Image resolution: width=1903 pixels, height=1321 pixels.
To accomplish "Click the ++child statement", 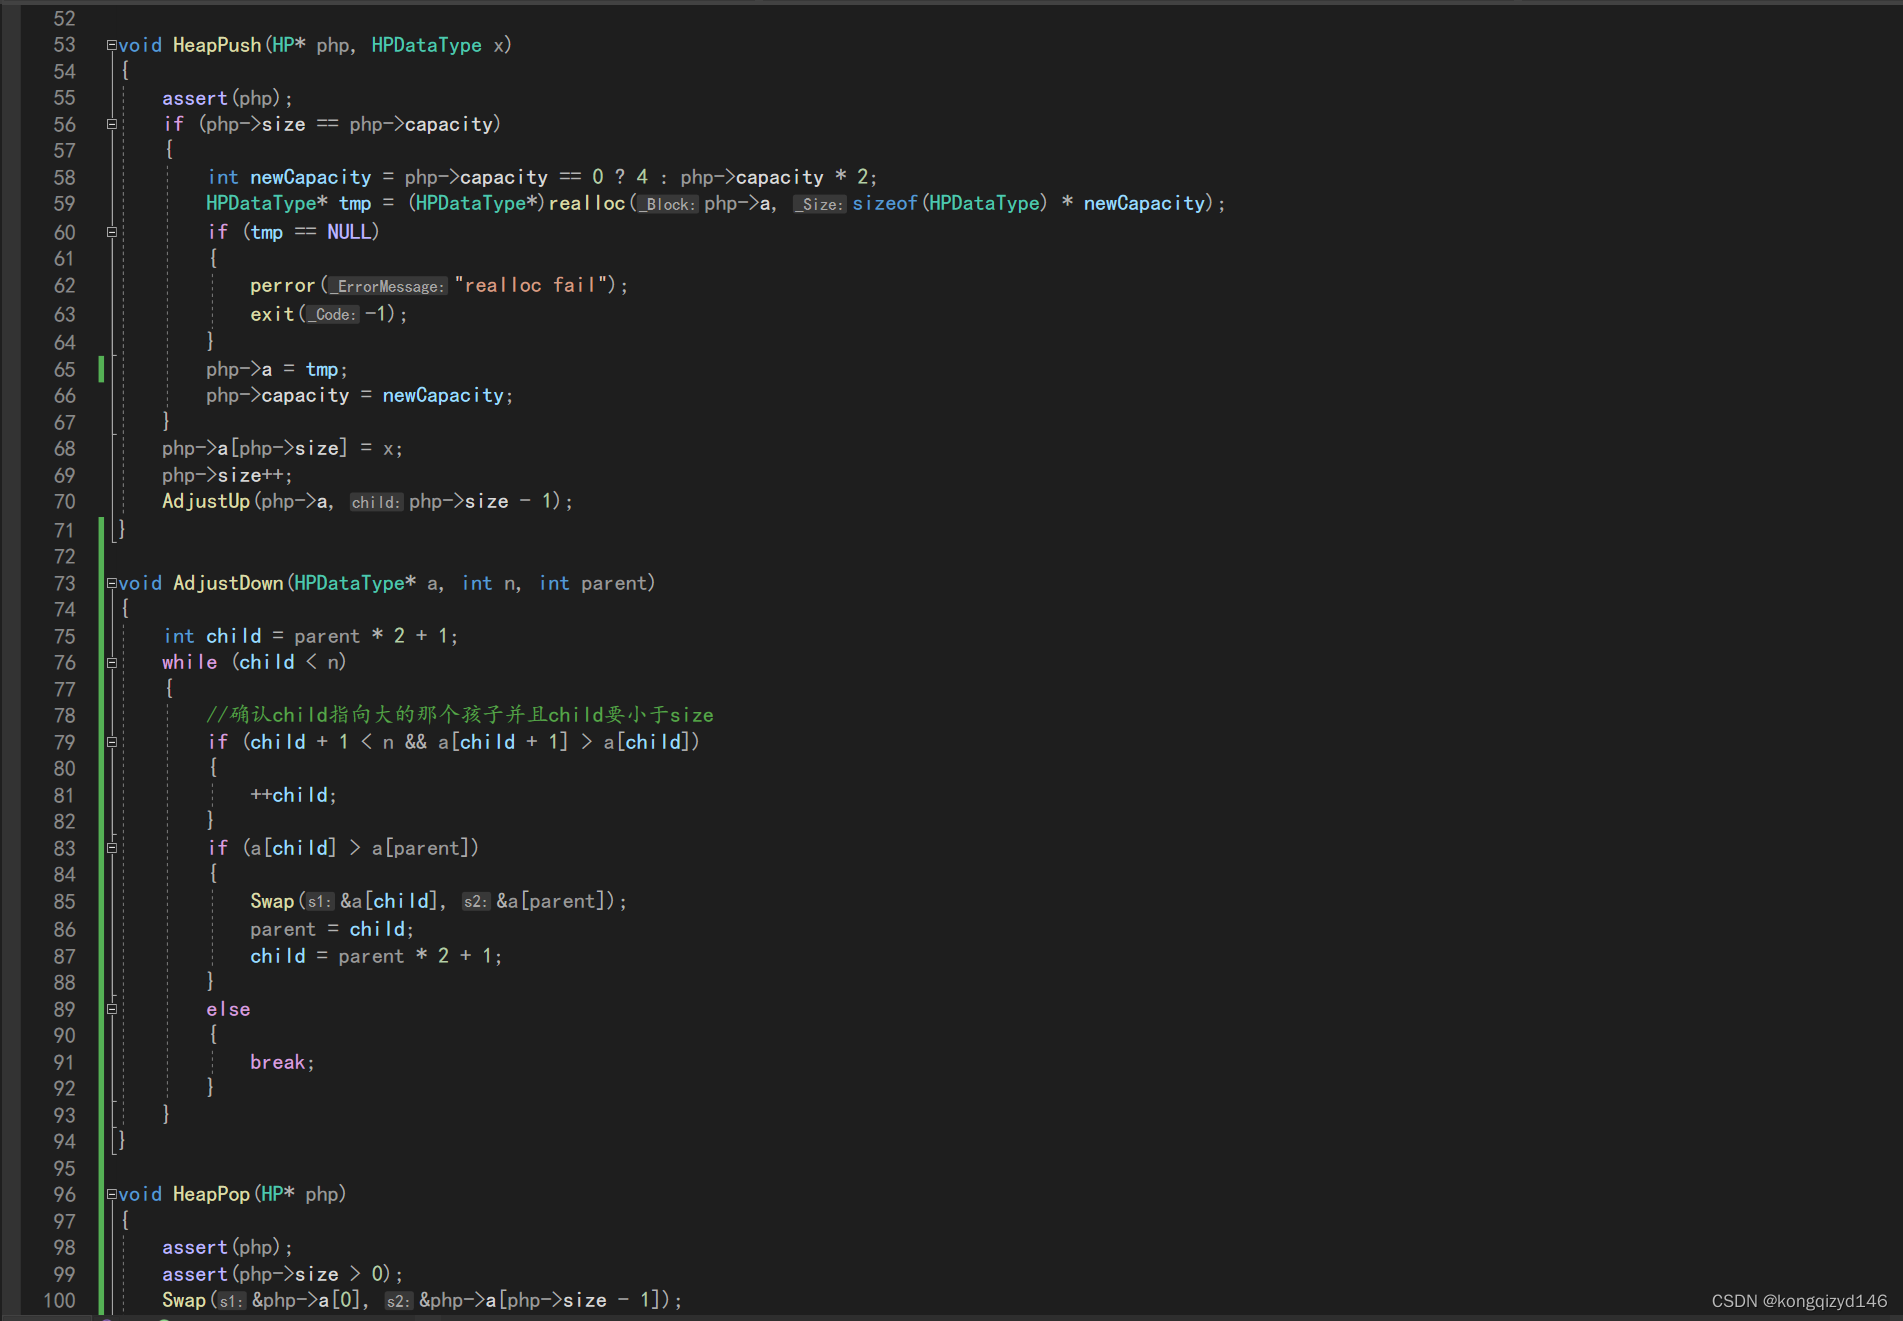I will (x=293, y=795).
